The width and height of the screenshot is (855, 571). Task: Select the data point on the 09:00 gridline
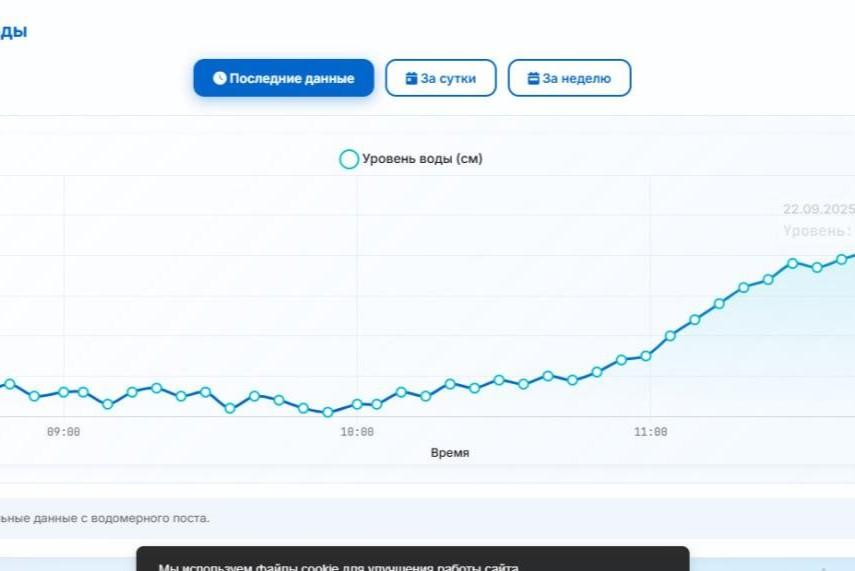[x=63, y=392]
